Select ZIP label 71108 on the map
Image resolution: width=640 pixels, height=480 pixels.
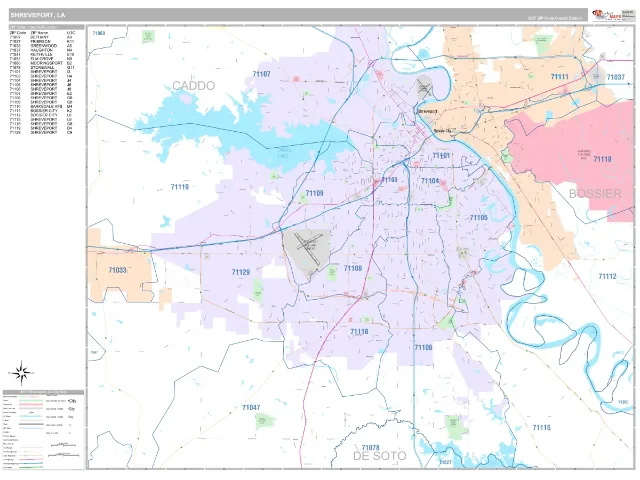353,268
